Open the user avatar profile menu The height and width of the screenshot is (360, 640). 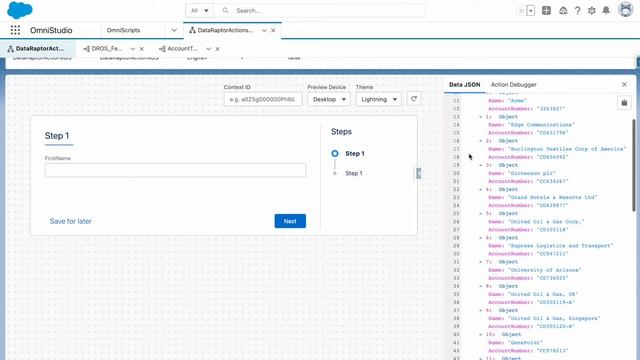(x=625, y=10)
